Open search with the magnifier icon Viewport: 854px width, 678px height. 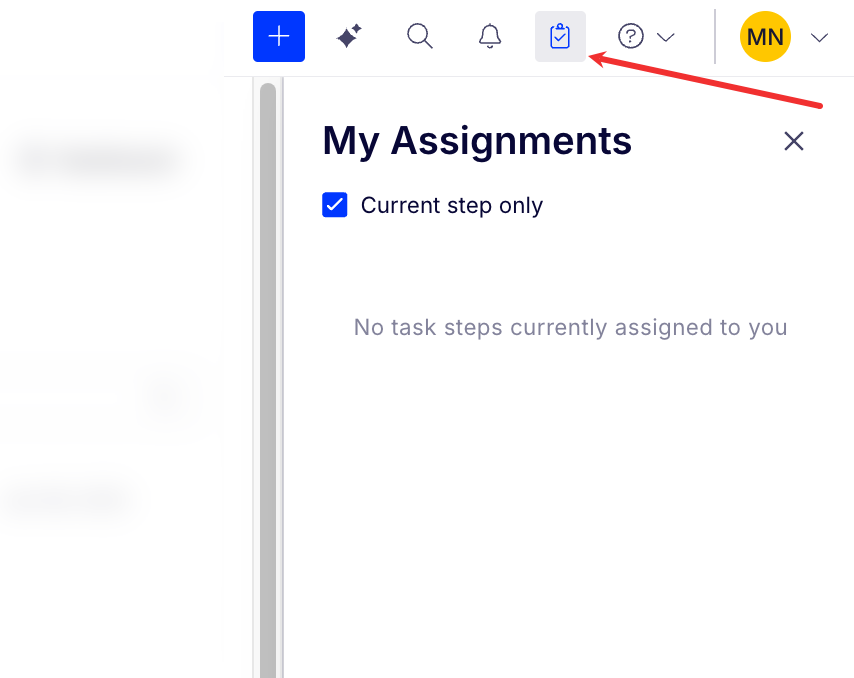pyautogui.click(x=420, y=36)
